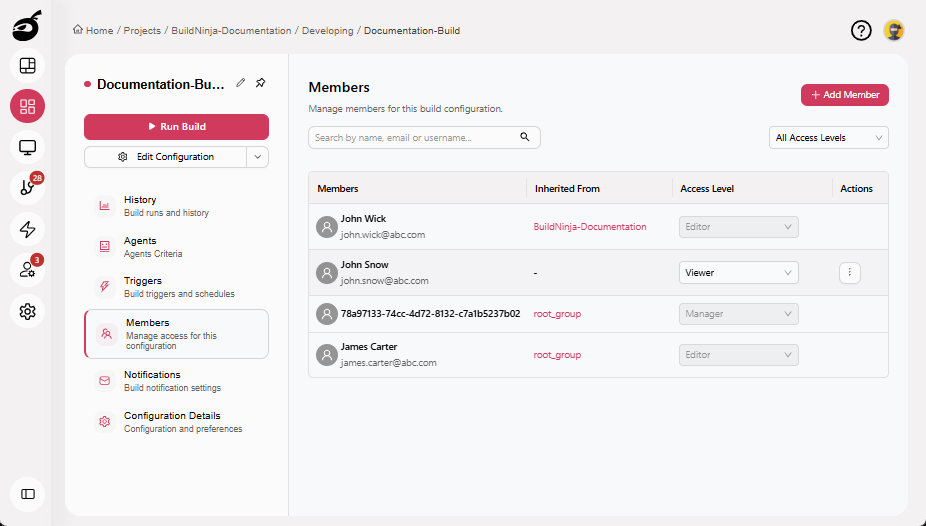Go to Developing in breadcrumb
The image size is (926, 526).
pos(327,31)
